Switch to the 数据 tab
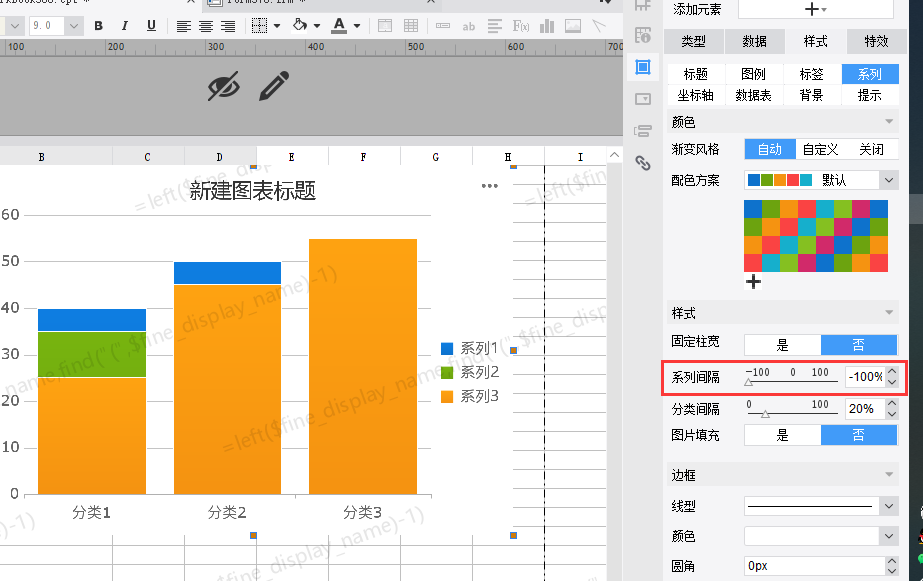Screen dimensions: 923x581 (x=754, y=41)
